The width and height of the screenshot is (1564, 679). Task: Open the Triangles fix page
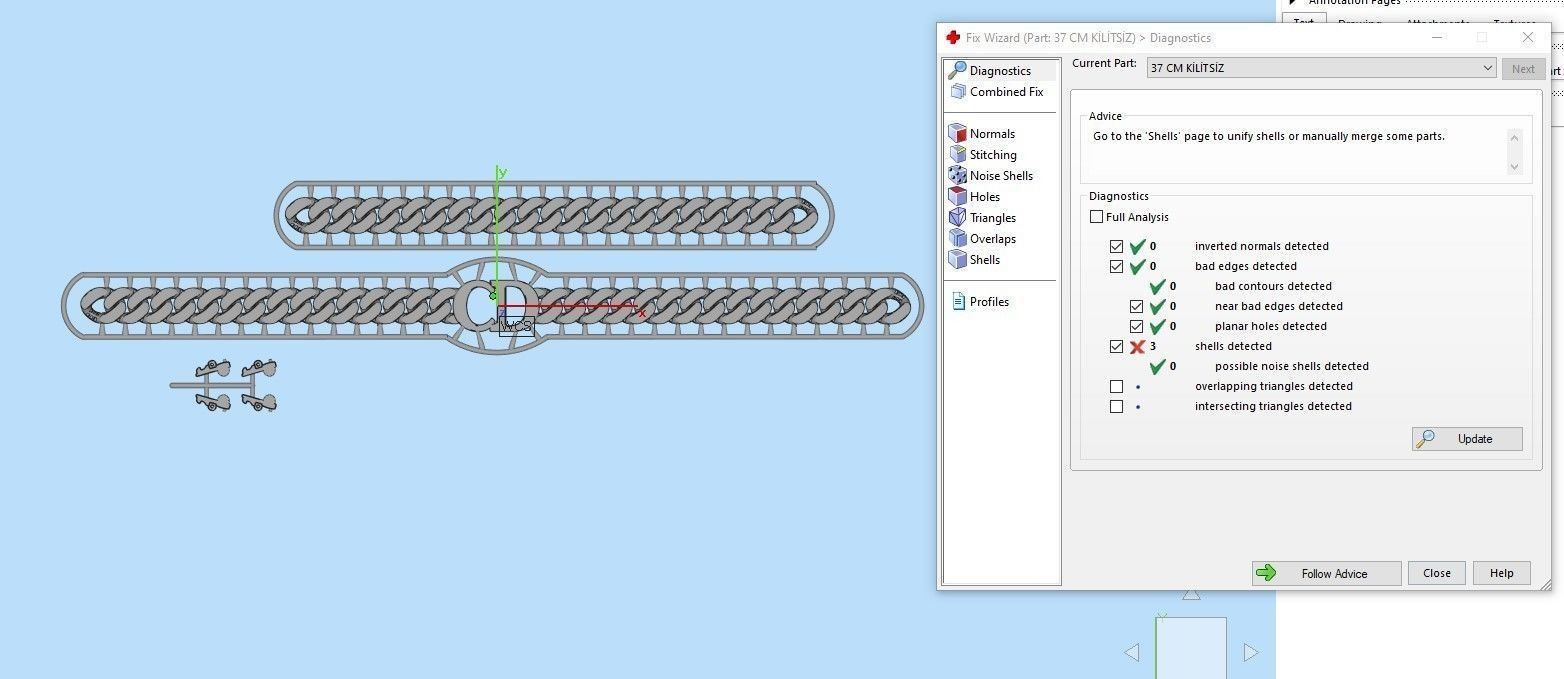(x=992, y=218)
